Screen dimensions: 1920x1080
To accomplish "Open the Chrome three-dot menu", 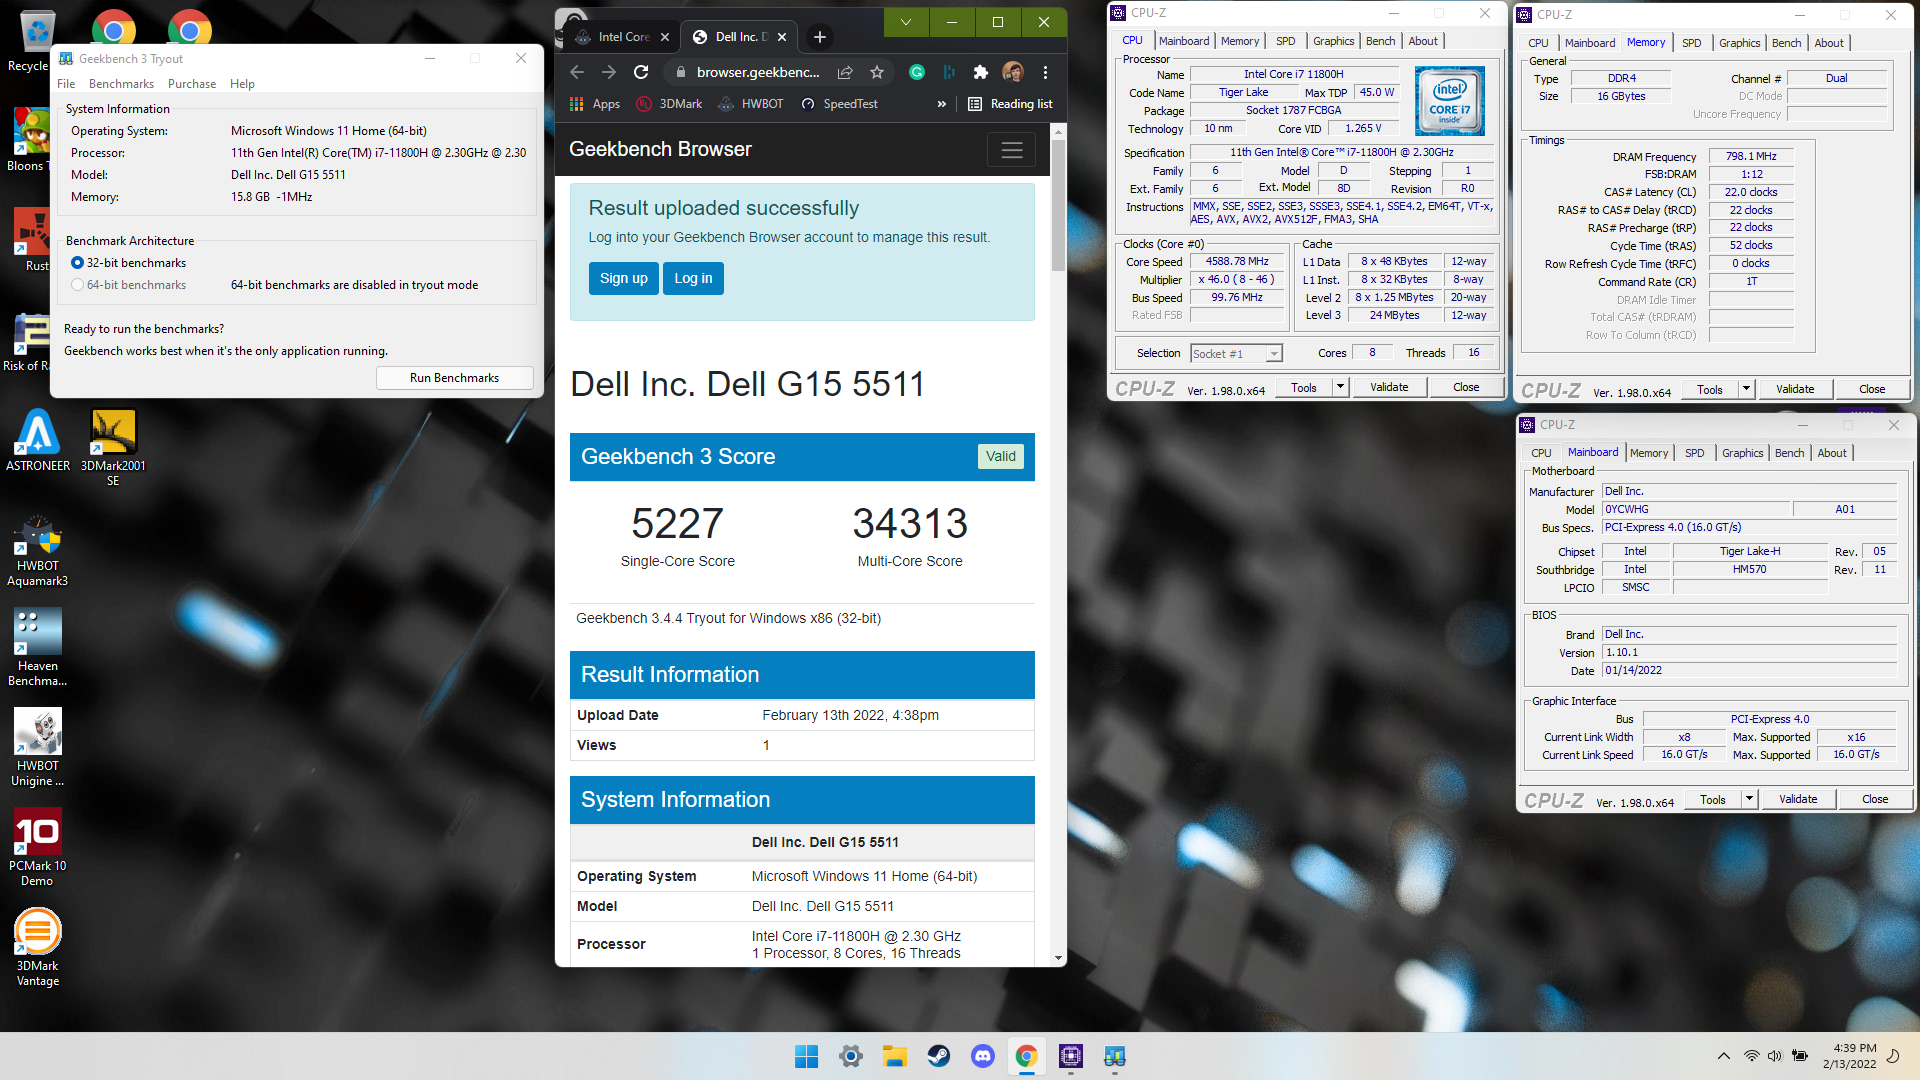I will 1045,72.
